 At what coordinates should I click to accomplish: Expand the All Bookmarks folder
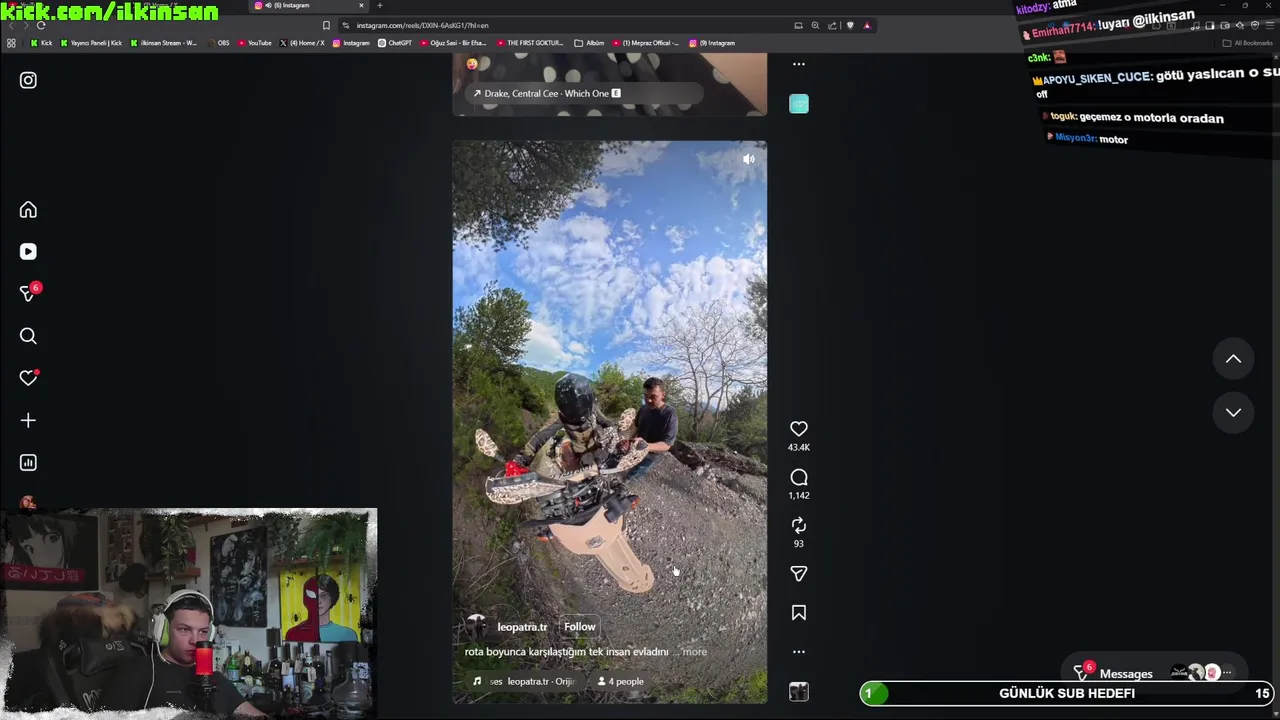click(1248, 43)
